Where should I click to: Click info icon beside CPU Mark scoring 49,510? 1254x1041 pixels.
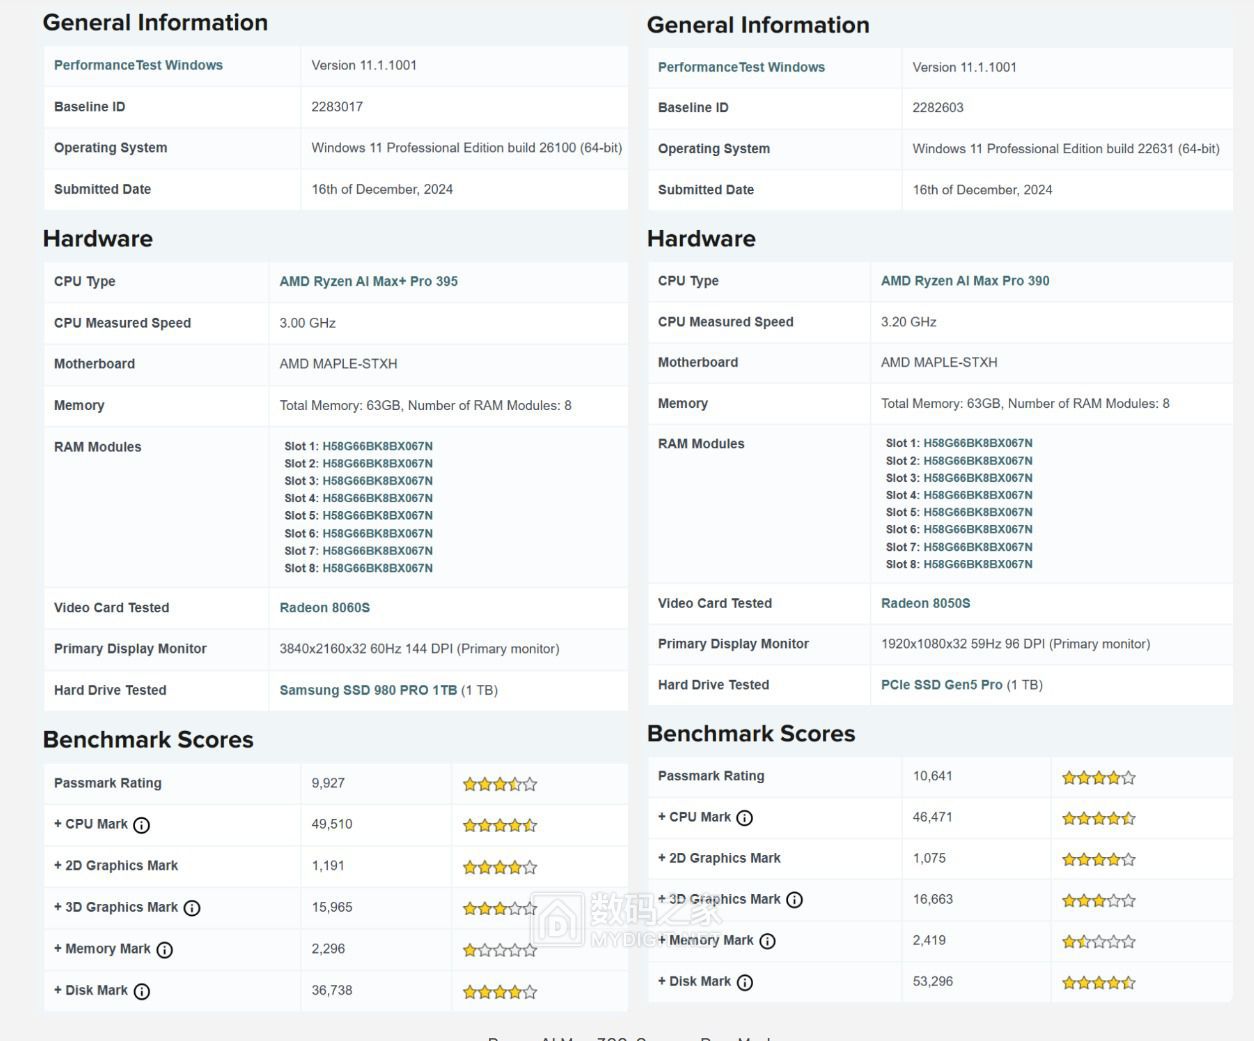click(142, 825)
